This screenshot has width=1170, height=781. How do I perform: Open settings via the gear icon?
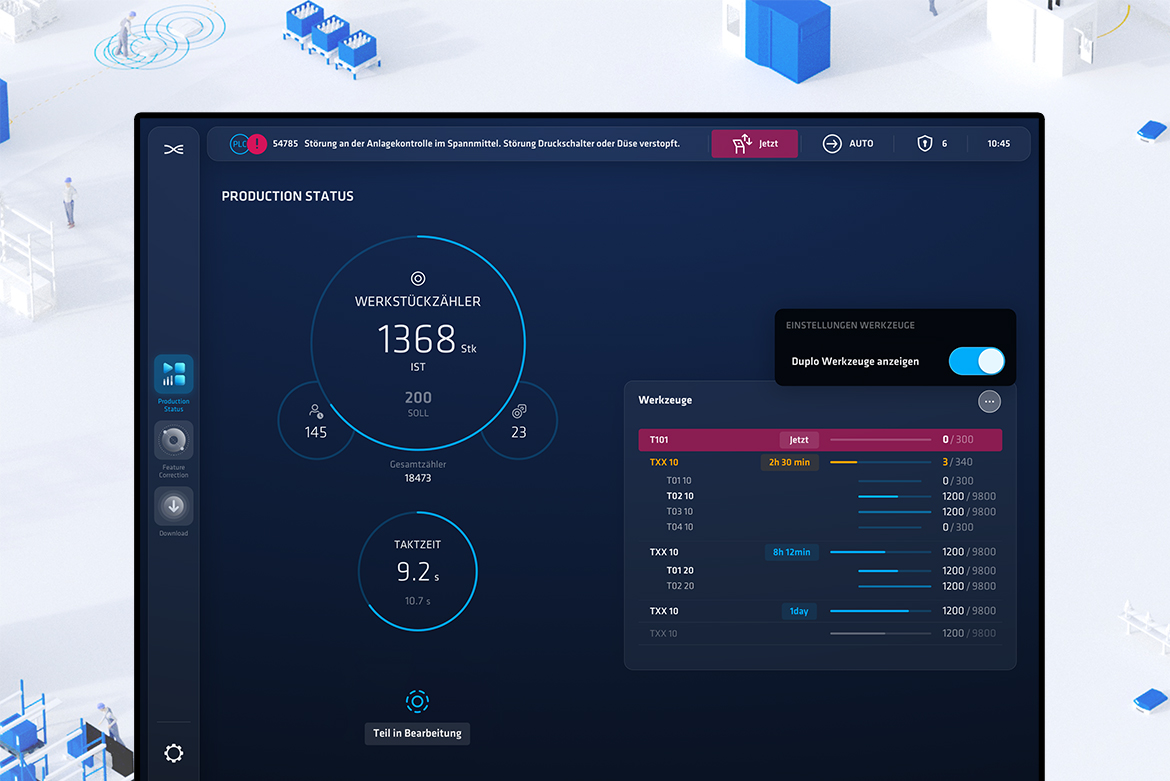coord(173,752)
